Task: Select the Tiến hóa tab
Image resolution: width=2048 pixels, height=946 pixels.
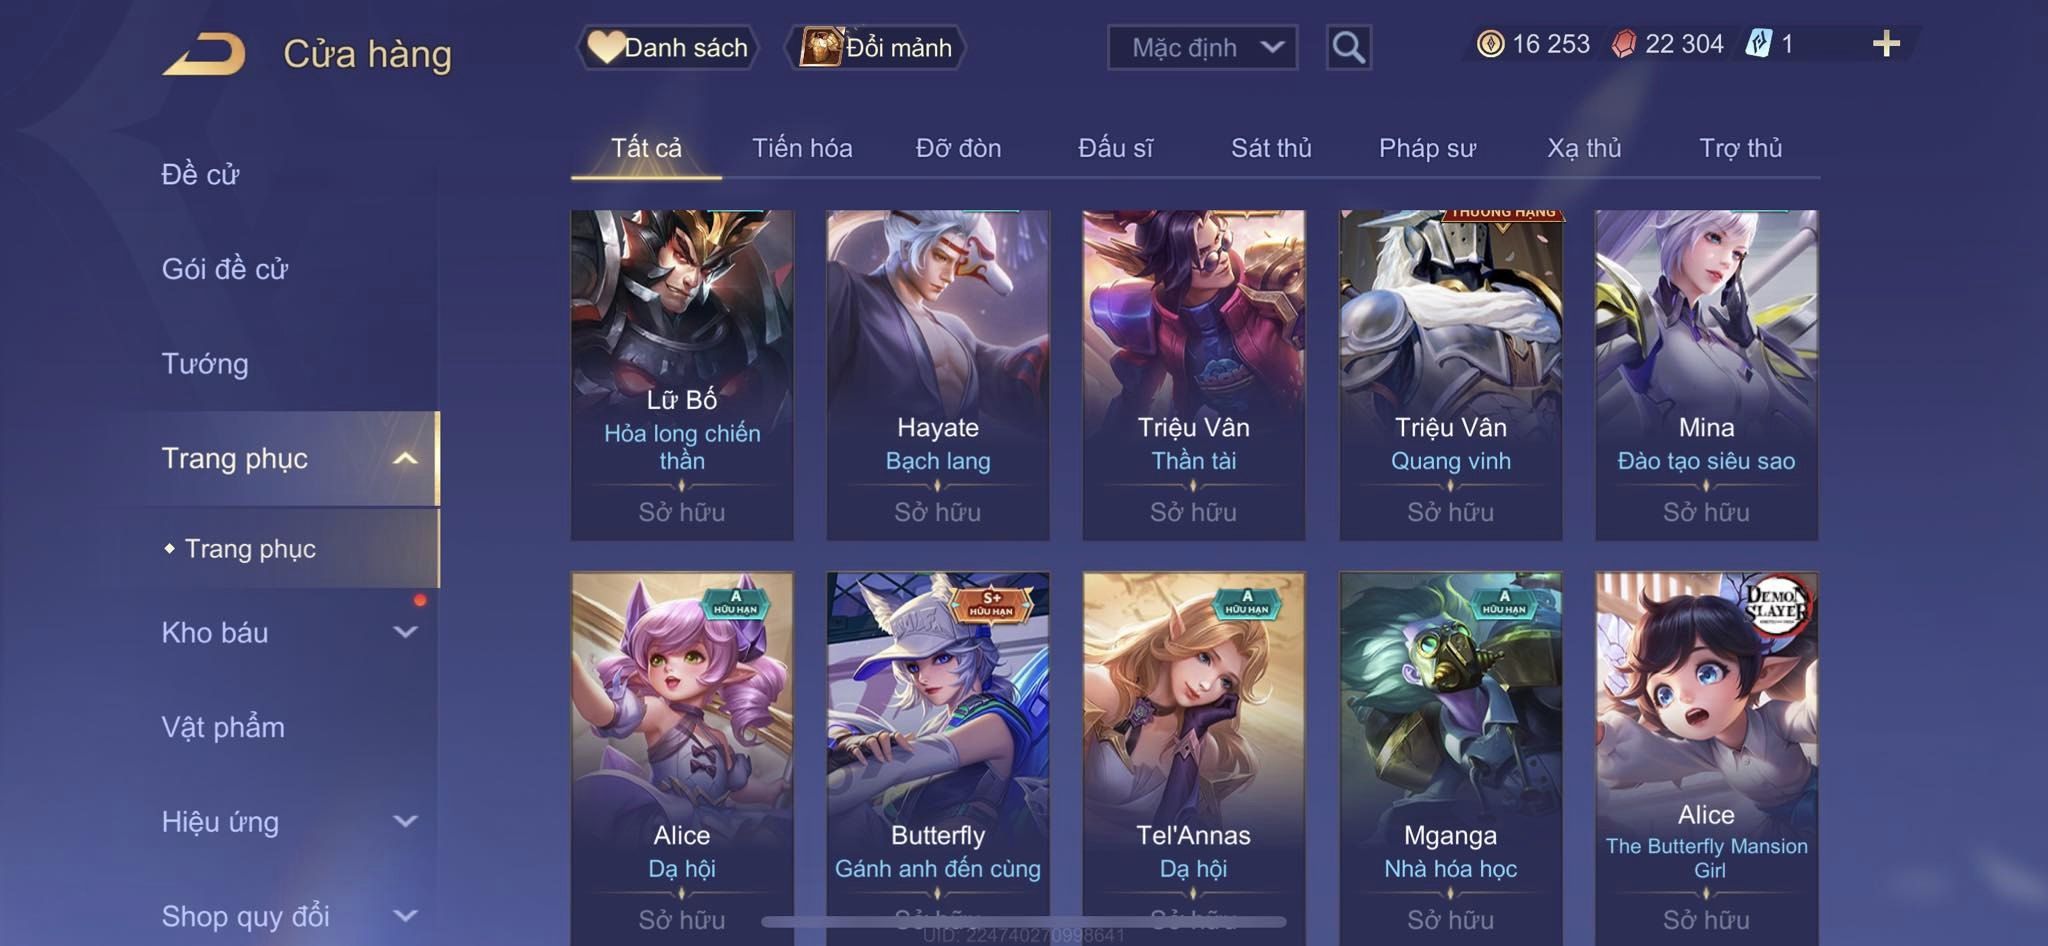Action: pyautogui.click(x=802, y=148)
